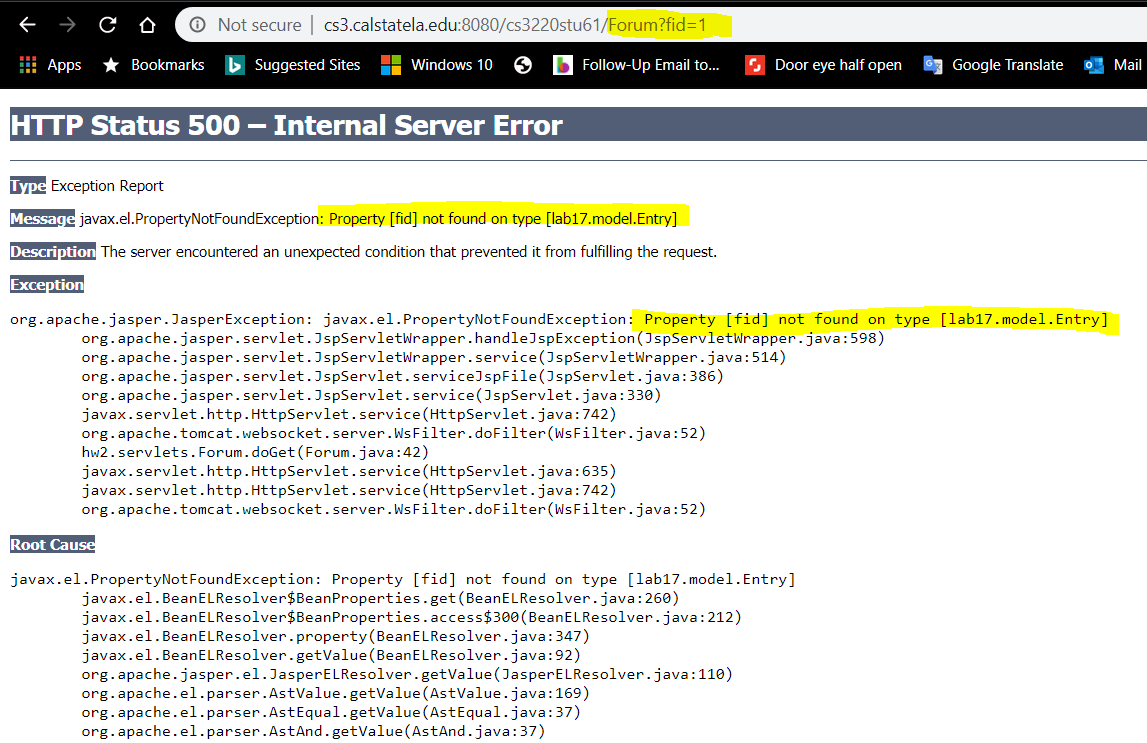Go to the browser home page
Viewport: 1147px width, 743px height.
pos(147,25)
